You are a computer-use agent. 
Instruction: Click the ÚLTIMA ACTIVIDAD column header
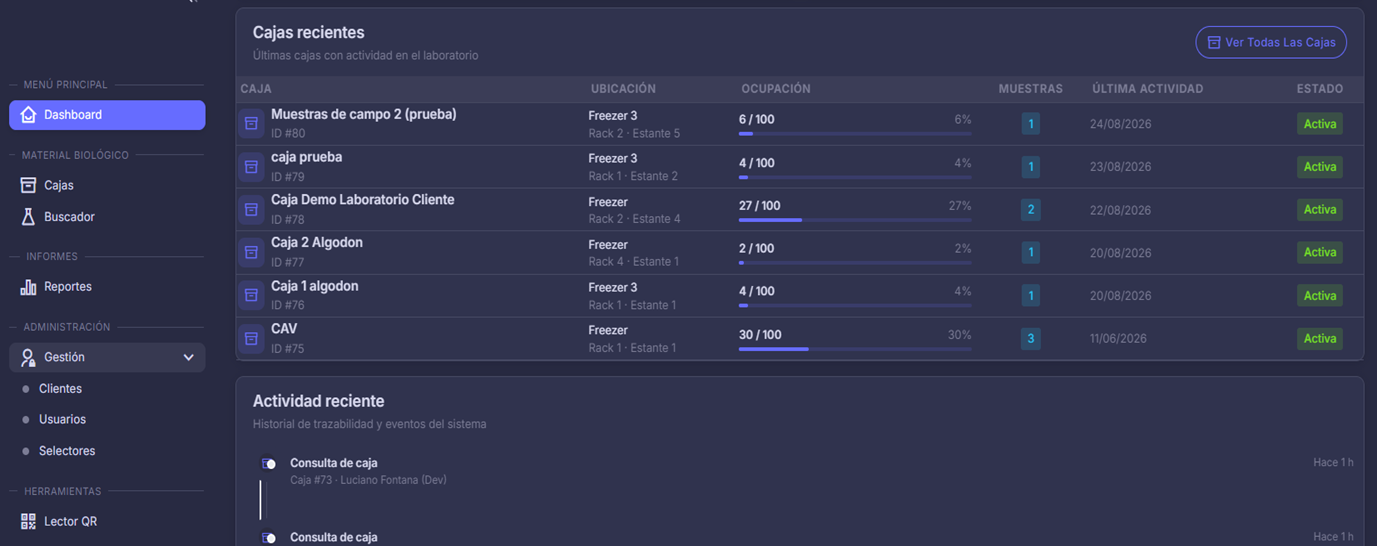1148,89
